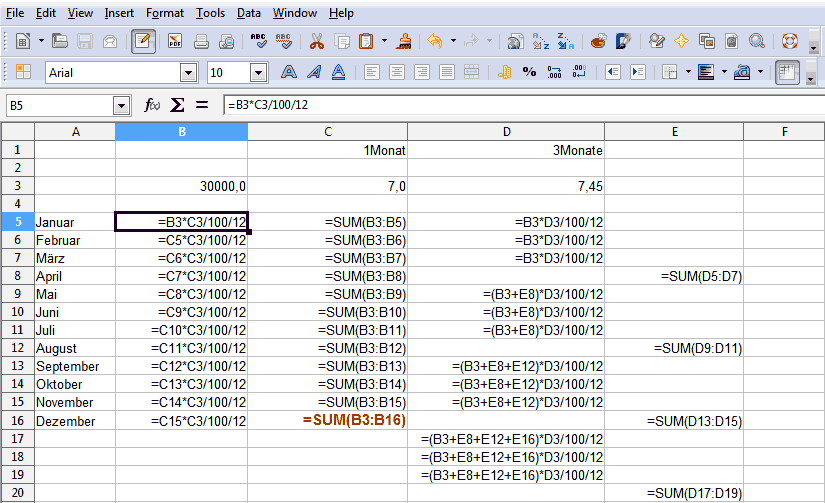Toggle the Edit File mode button
Screen dimensions: 825x503
click(x=143, y=41)
